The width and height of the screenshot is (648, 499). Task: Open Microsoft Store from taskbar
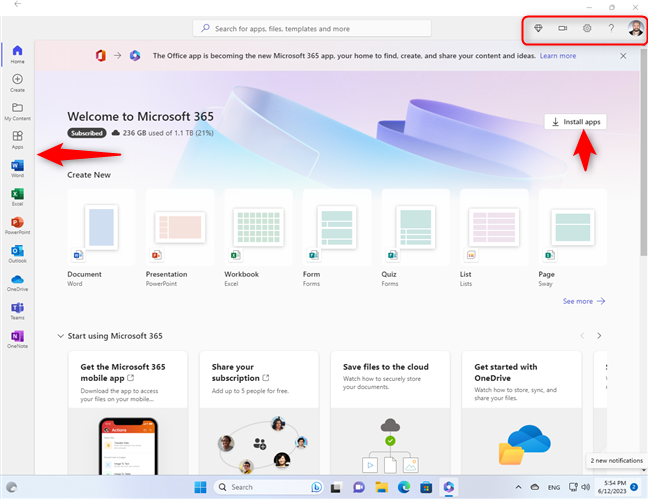(x=426, y=487)
